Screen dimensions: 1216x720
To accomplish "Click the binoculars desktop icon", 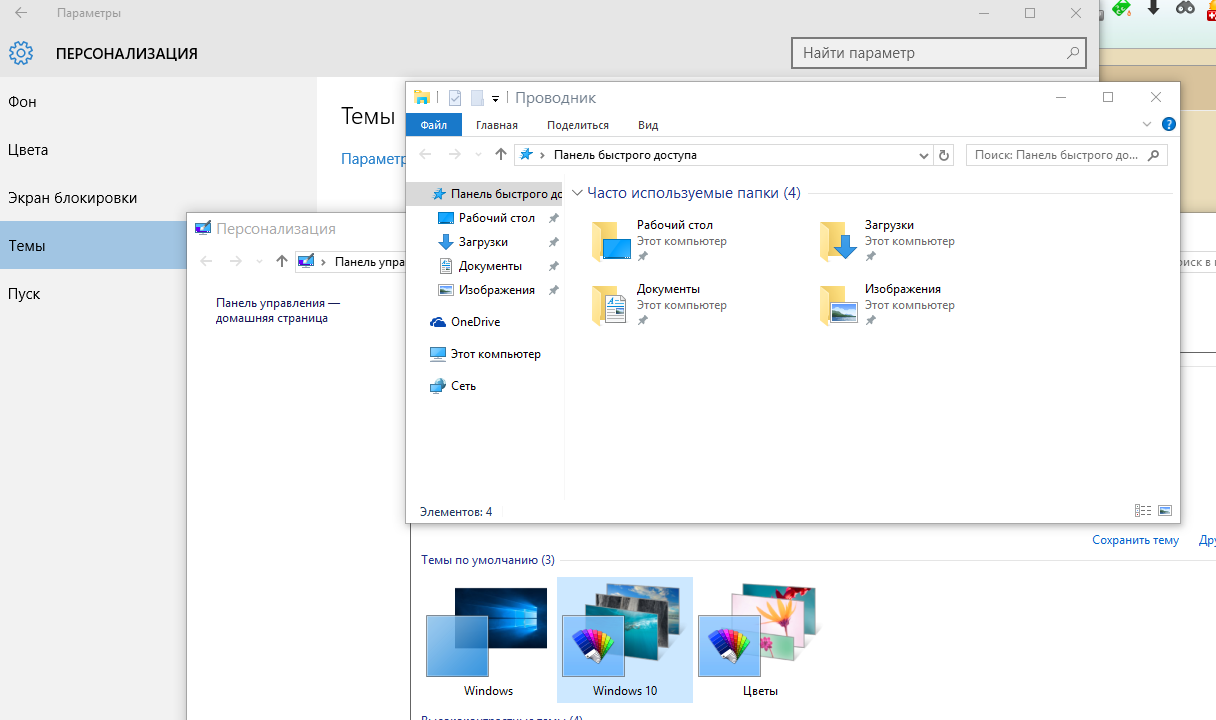I will (x=1185, y=8).
